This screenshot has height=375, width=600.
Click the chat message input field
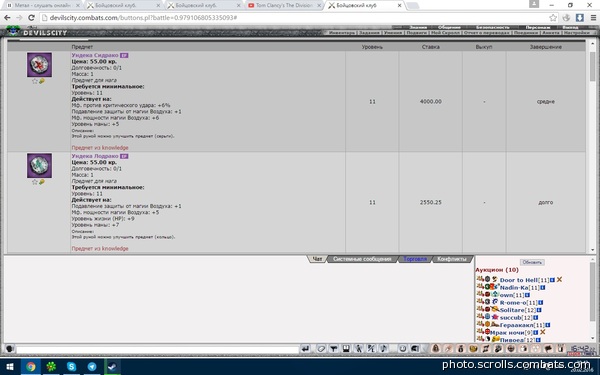point(157,349)
